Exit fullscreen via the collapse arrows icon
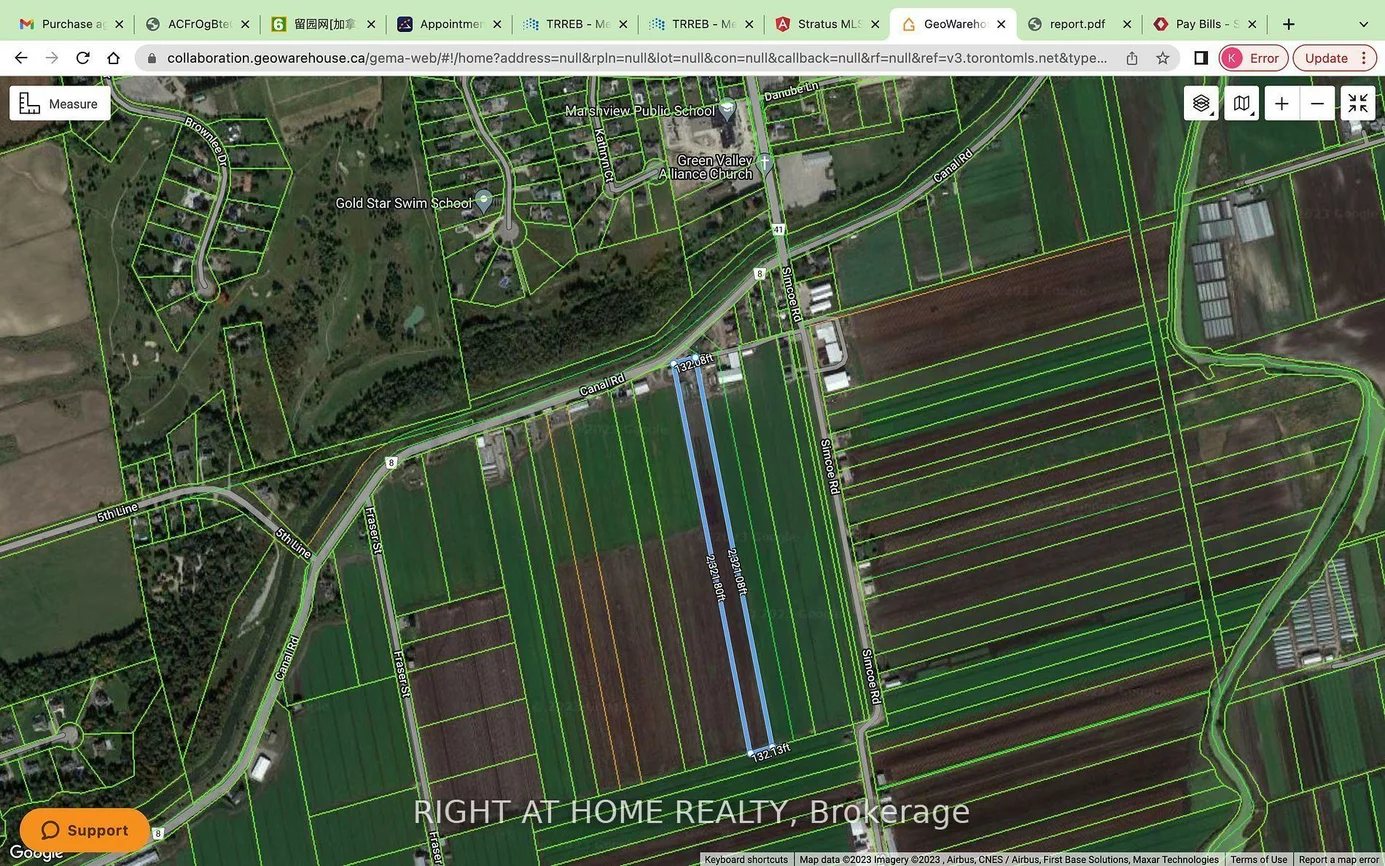This screenshot has width=1385, height=866. (1358, 102)
